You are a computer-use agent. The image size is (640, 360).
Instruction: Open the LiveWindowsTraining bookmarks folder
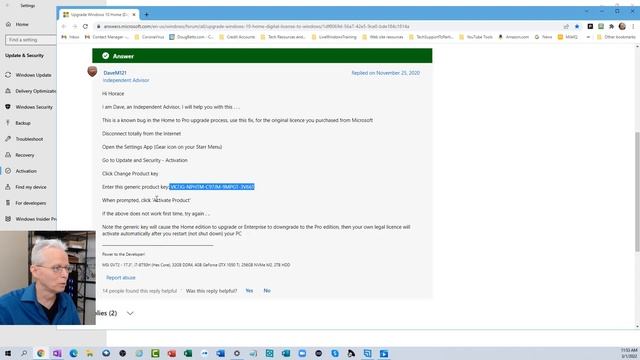334,37
